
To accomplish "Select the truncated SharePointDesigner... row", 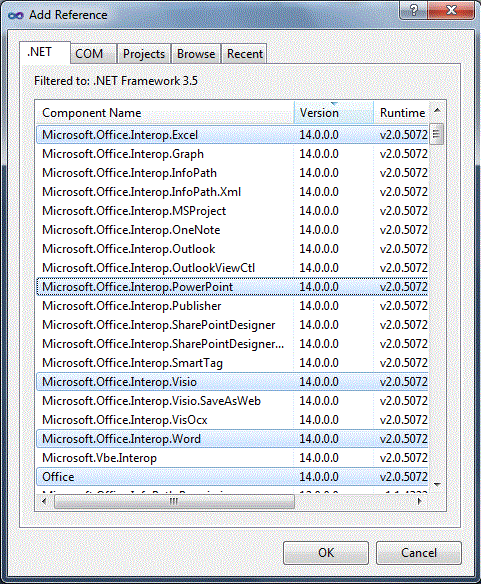I will [232, 344].
